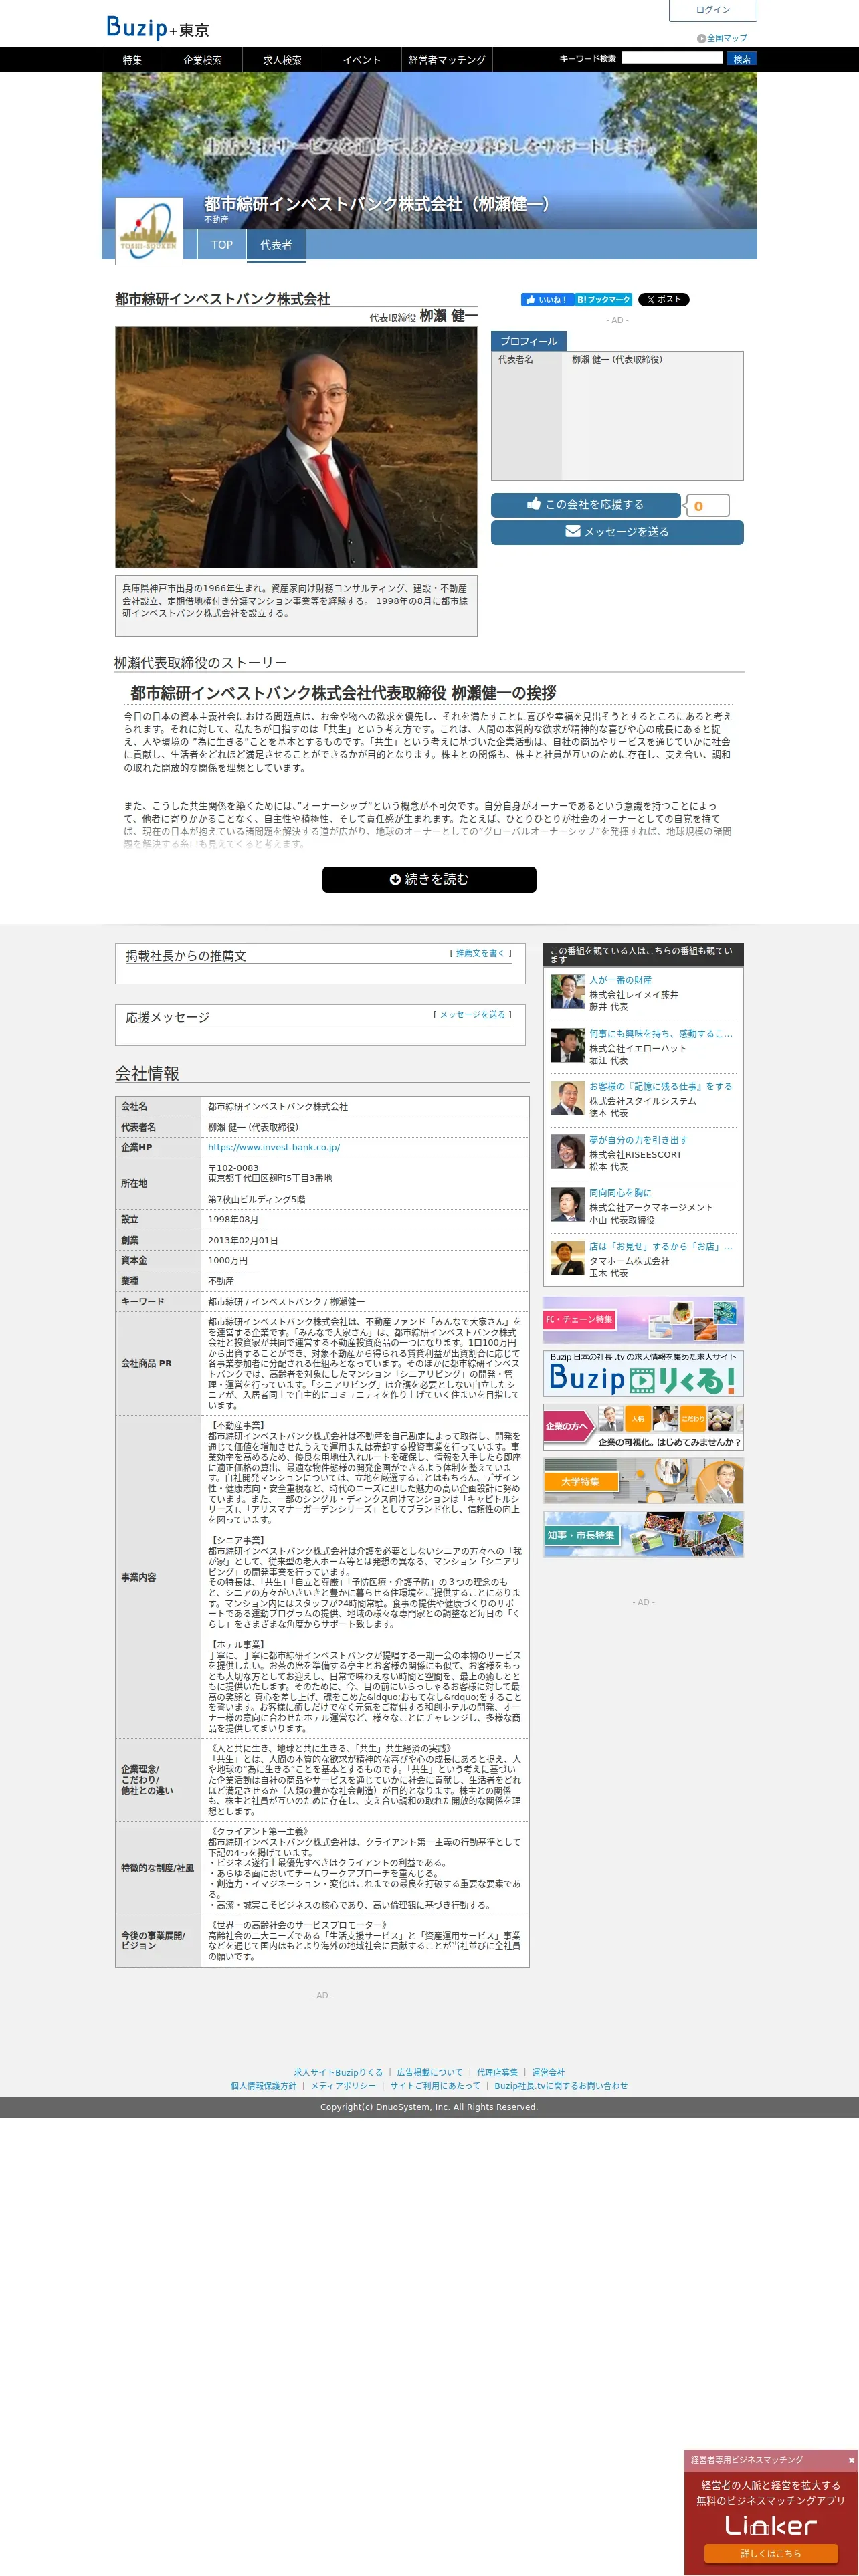Image resolution: width=859 pixels, height=2576 pixels.
Task: Open 夢が自分の力を引き出す program link
Action: 638,1140
